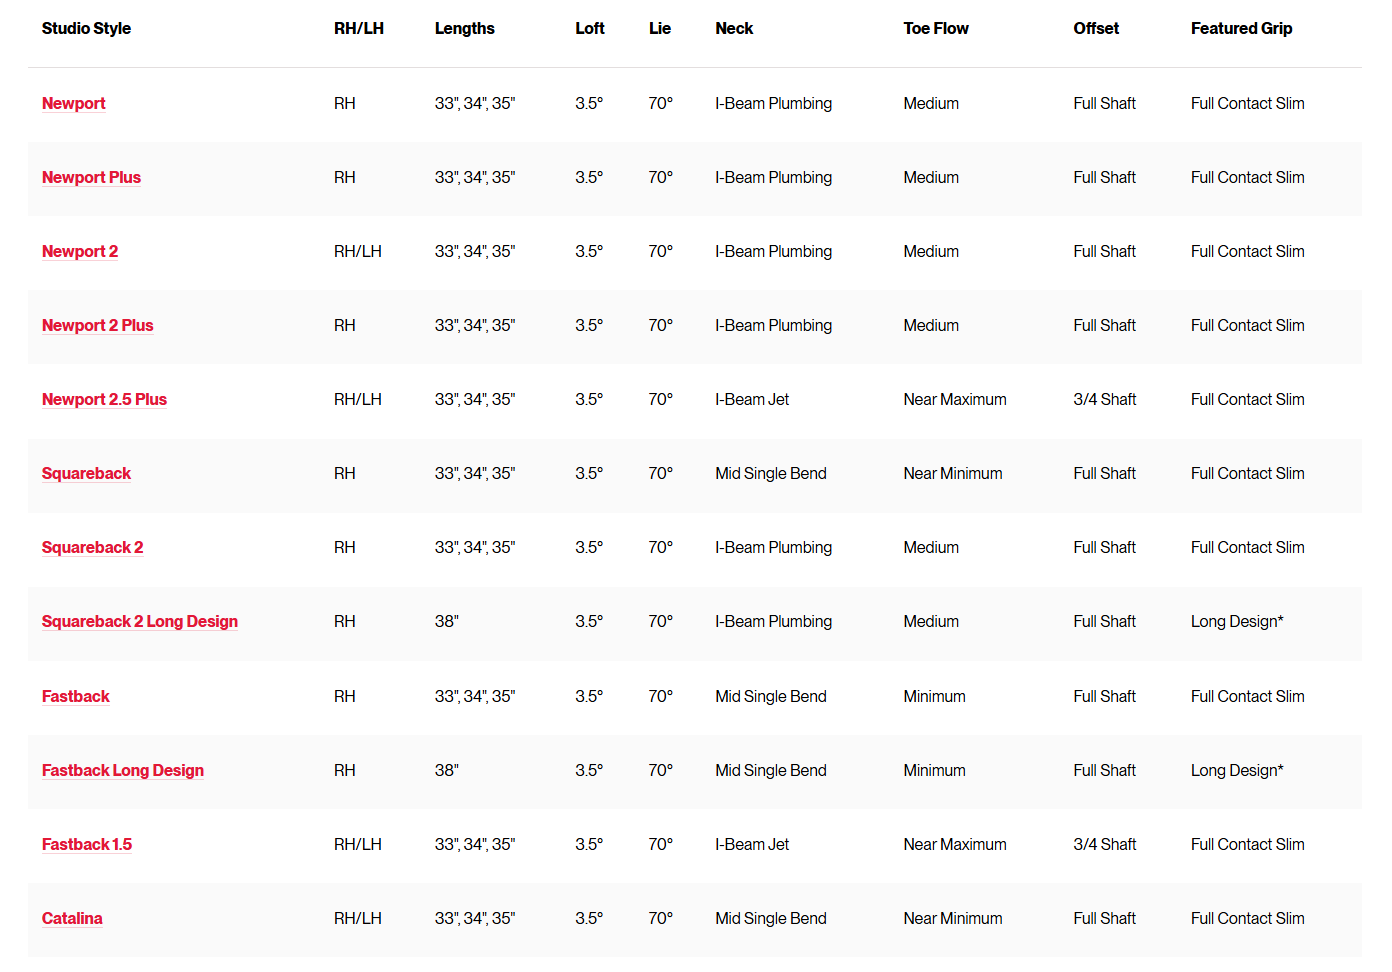The height and width of the screenshot is (972, 1392).
Task: Click the Neck column header
Action: coord(734,28)
